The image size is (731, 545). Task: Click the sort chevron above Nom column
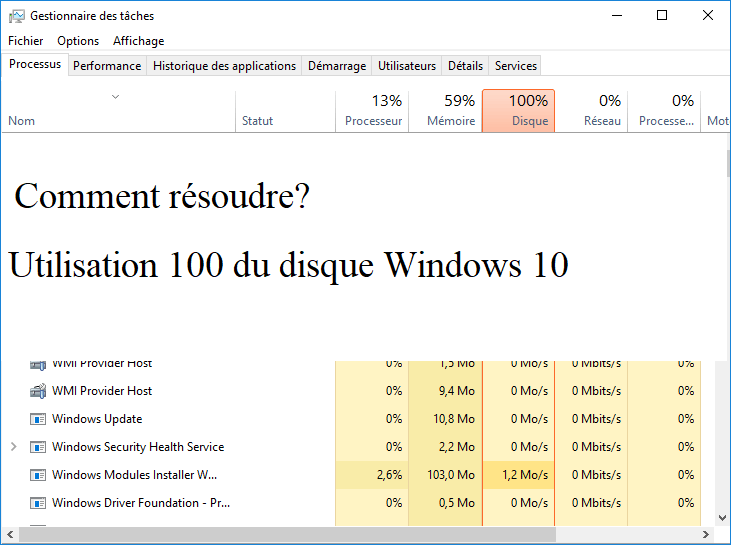pos(116,97)
